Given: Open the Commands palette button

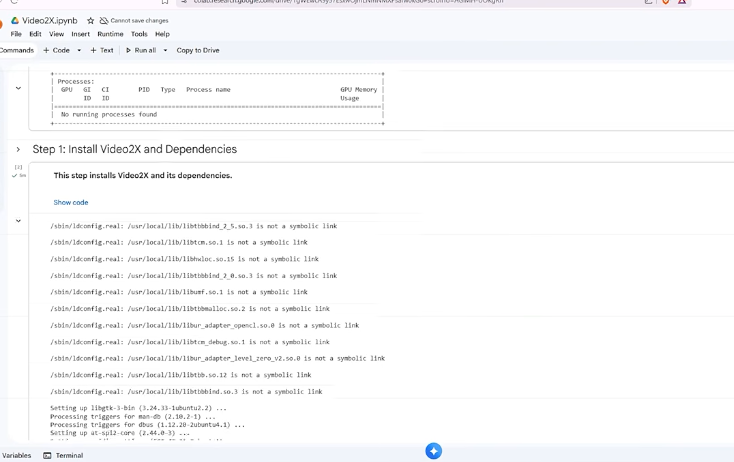Looking at the screenshot, I should tap(17, 50).
